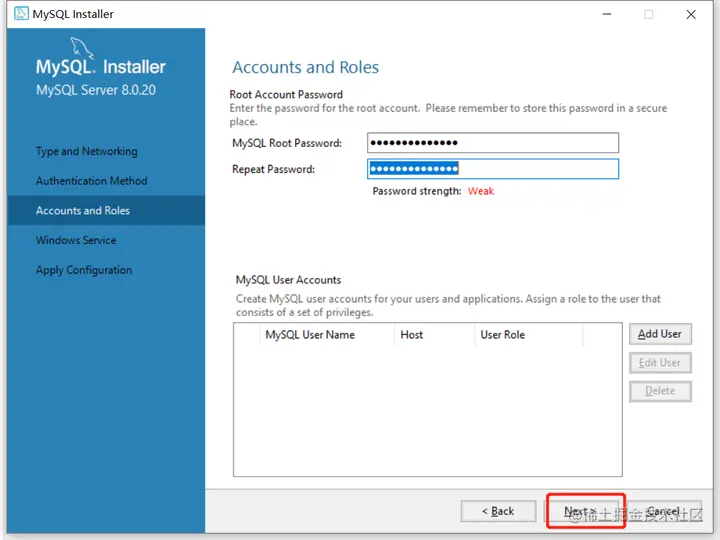Jump to Apply Configuration step

(84, 270)
